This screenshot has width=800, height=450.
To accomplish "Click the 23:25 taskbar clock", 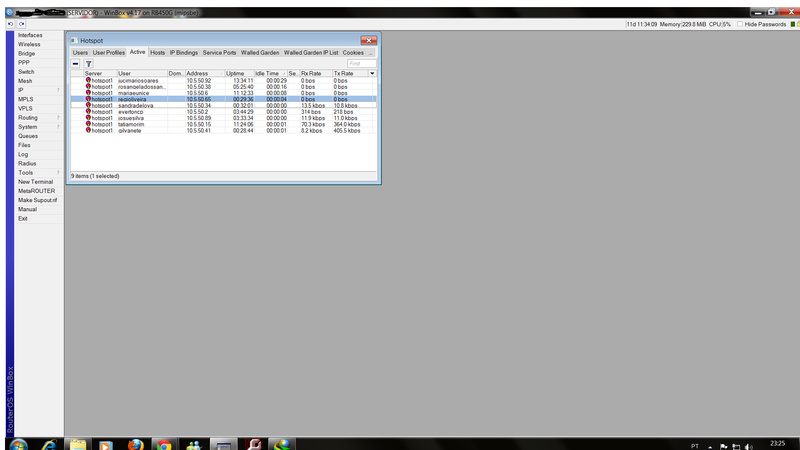I will click(777, 443).
